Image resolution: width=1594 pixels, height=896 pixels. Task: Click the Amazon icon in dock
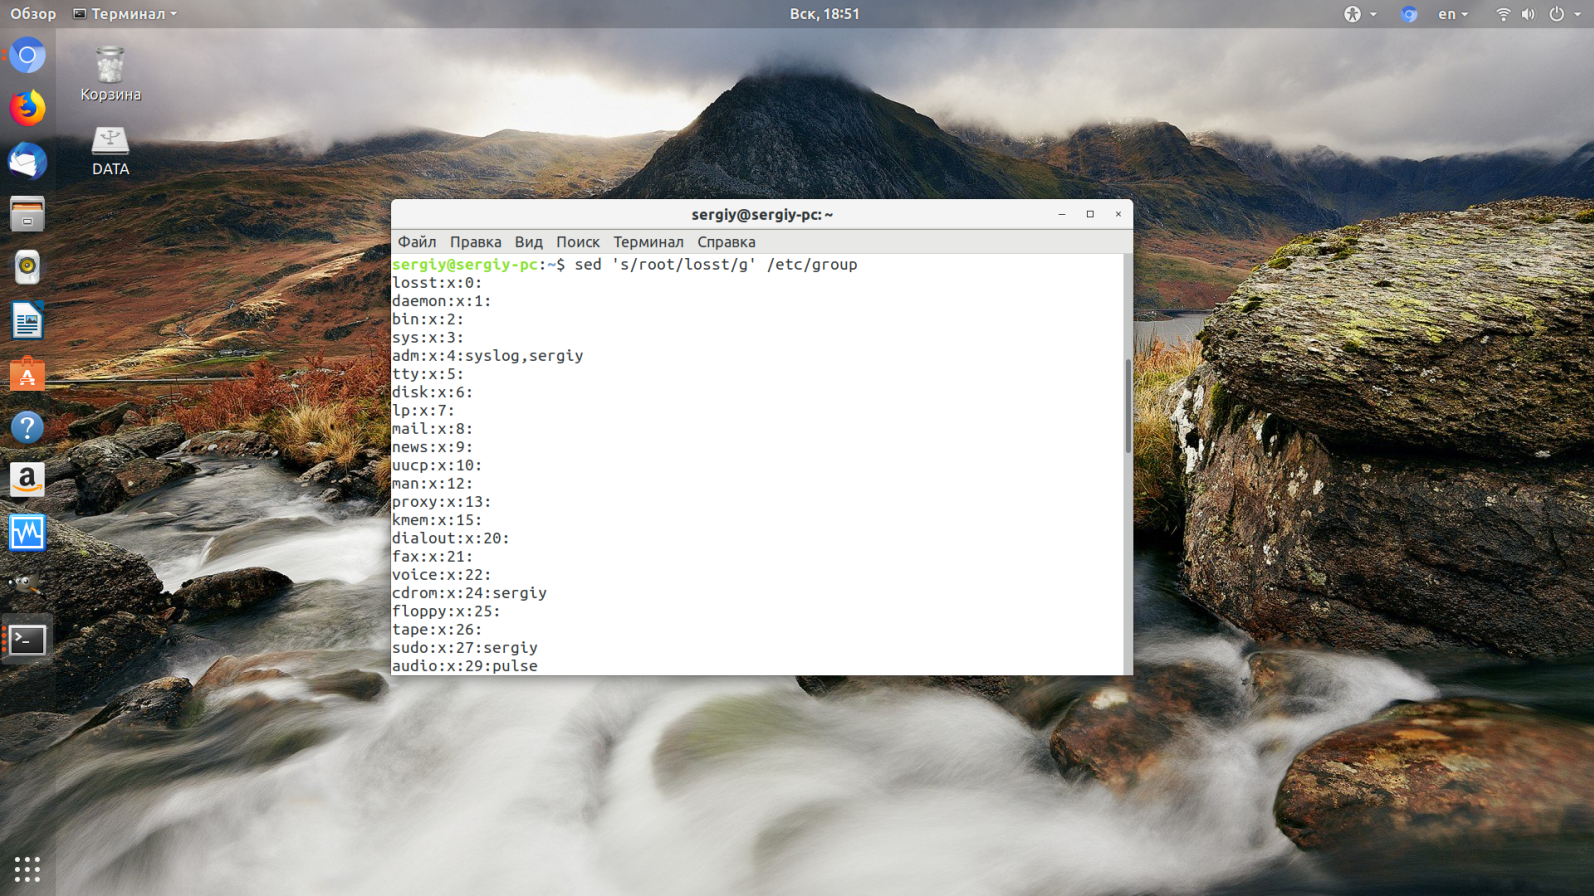point(27,480)
